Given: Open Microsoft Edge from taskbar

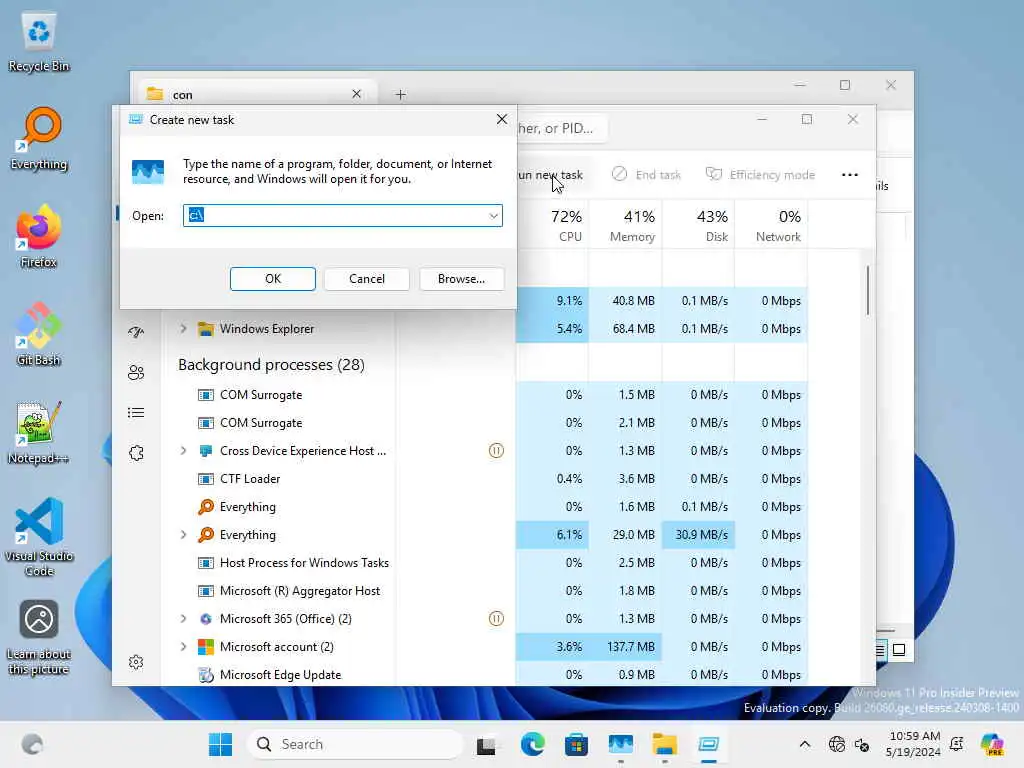Looking at the screenshot, I should pos(532,744).
